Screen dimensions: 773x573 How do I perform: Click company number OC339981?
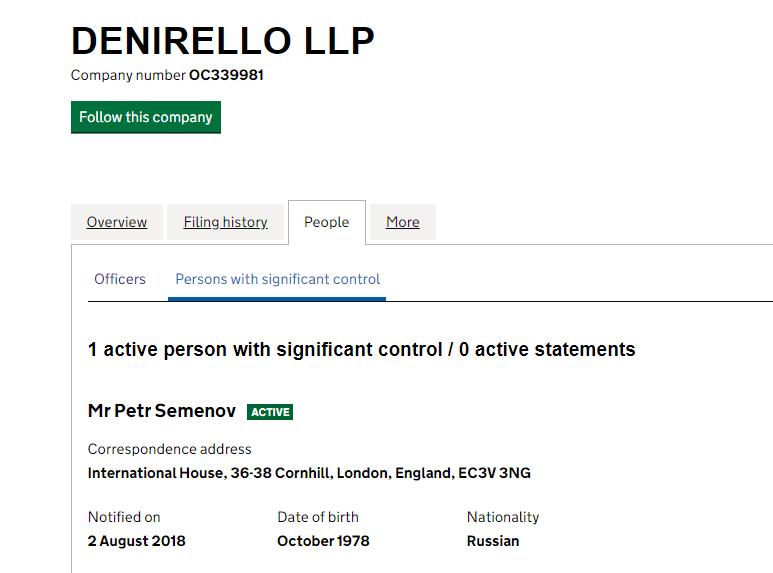pyautogui.click(x=226, y=75)
